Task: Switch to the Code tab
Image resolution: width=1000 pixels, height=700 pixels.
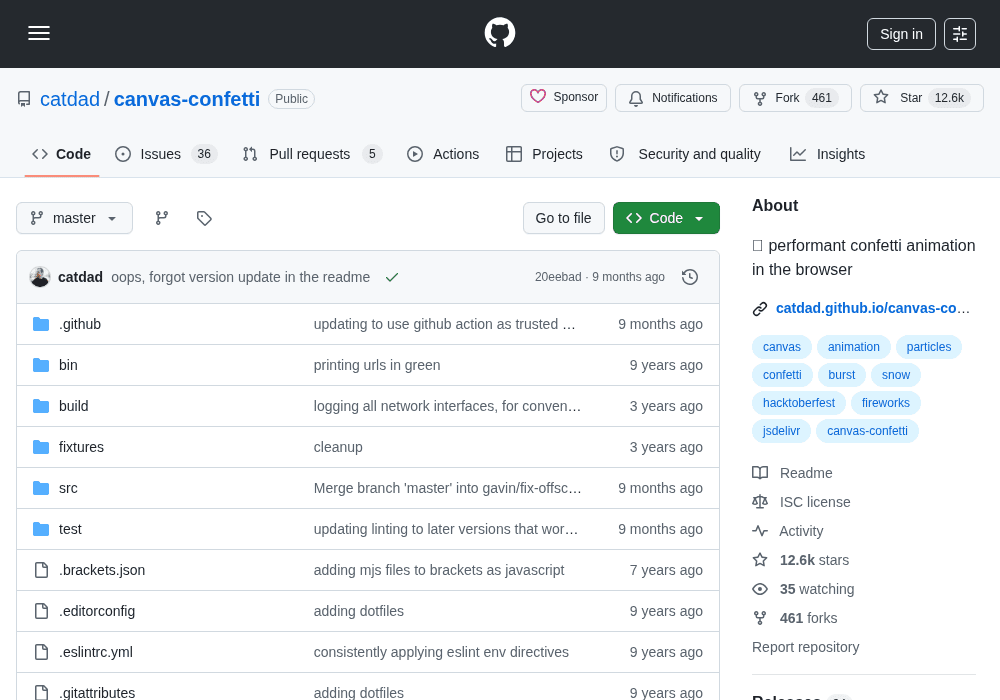Action: tap(62, 154)
